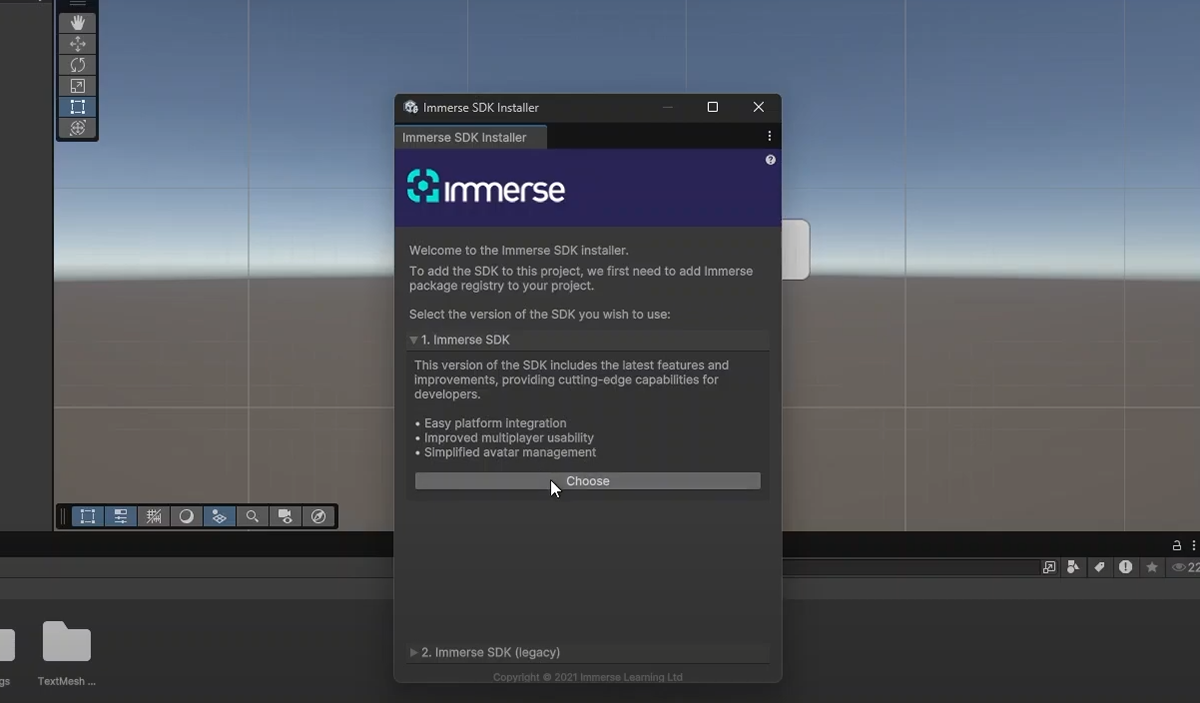Click the installer title bar Unity icon
Image resolution: width=1200 pixels, height=703 pixels.
[410, 107]
